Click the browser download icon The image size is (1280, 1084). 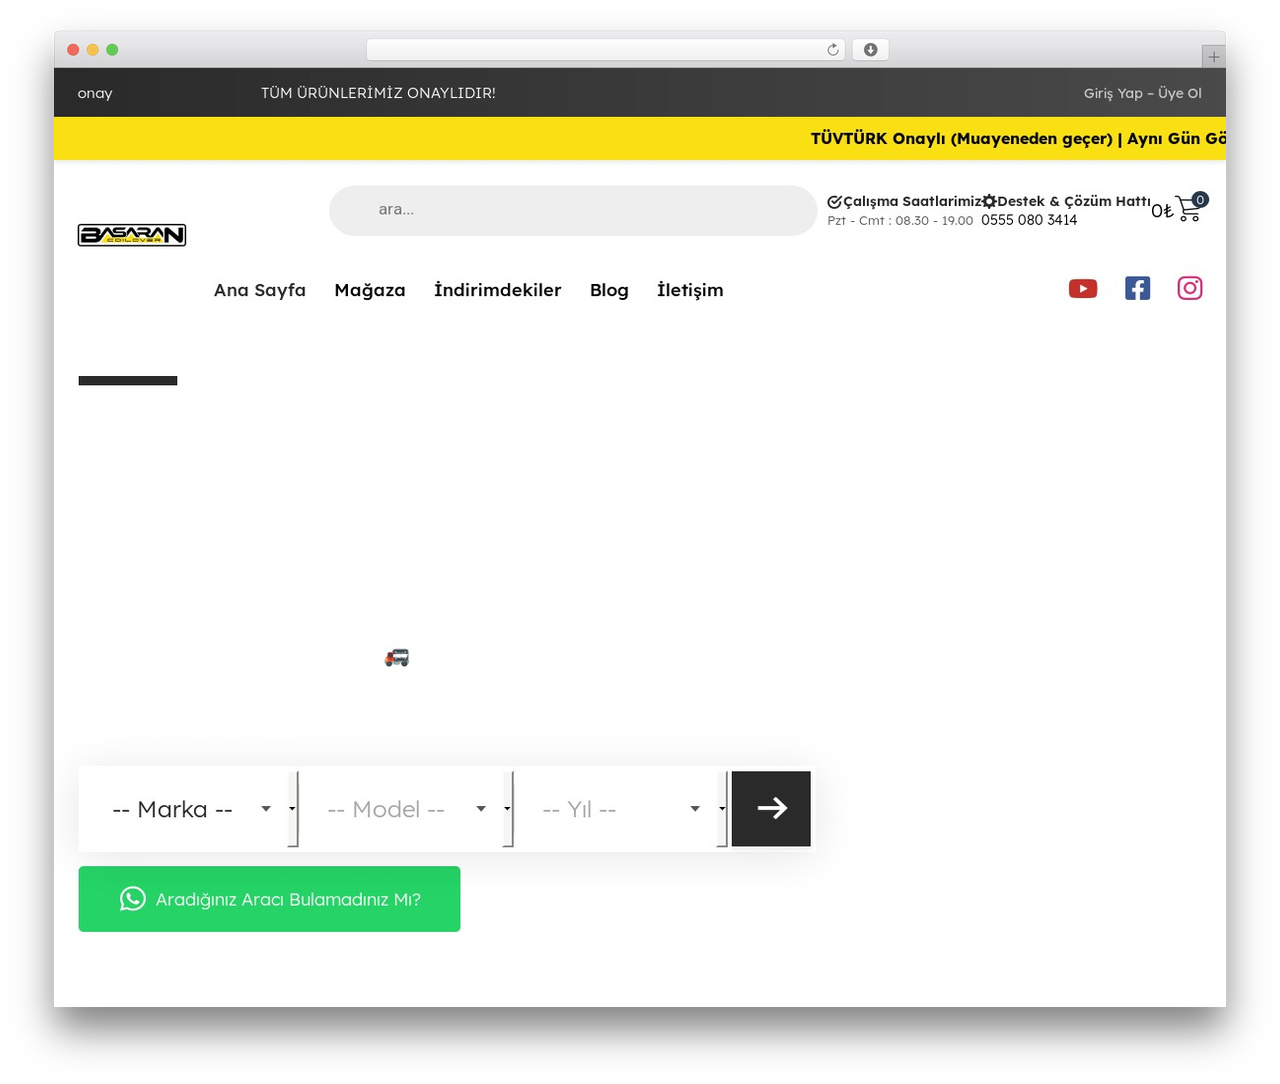click(x=871, y=50)
